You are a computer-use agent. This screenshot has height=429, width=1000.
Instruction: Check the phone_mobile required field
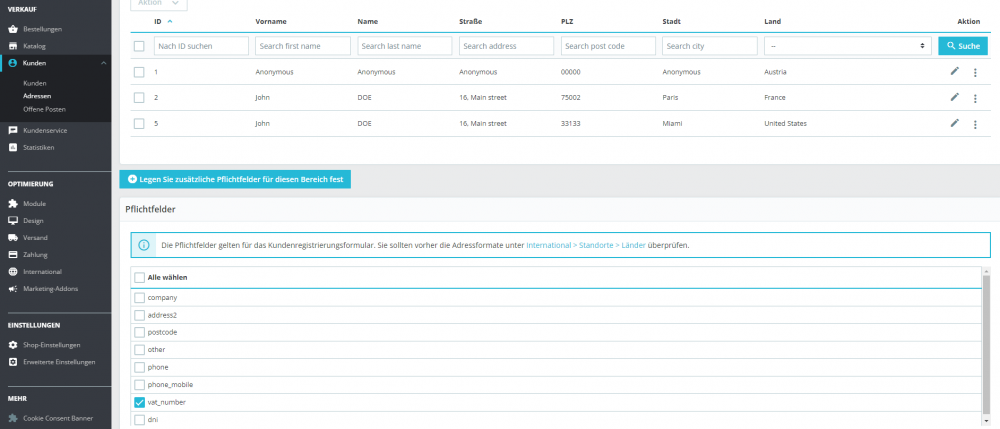click(x=140, y=384)
